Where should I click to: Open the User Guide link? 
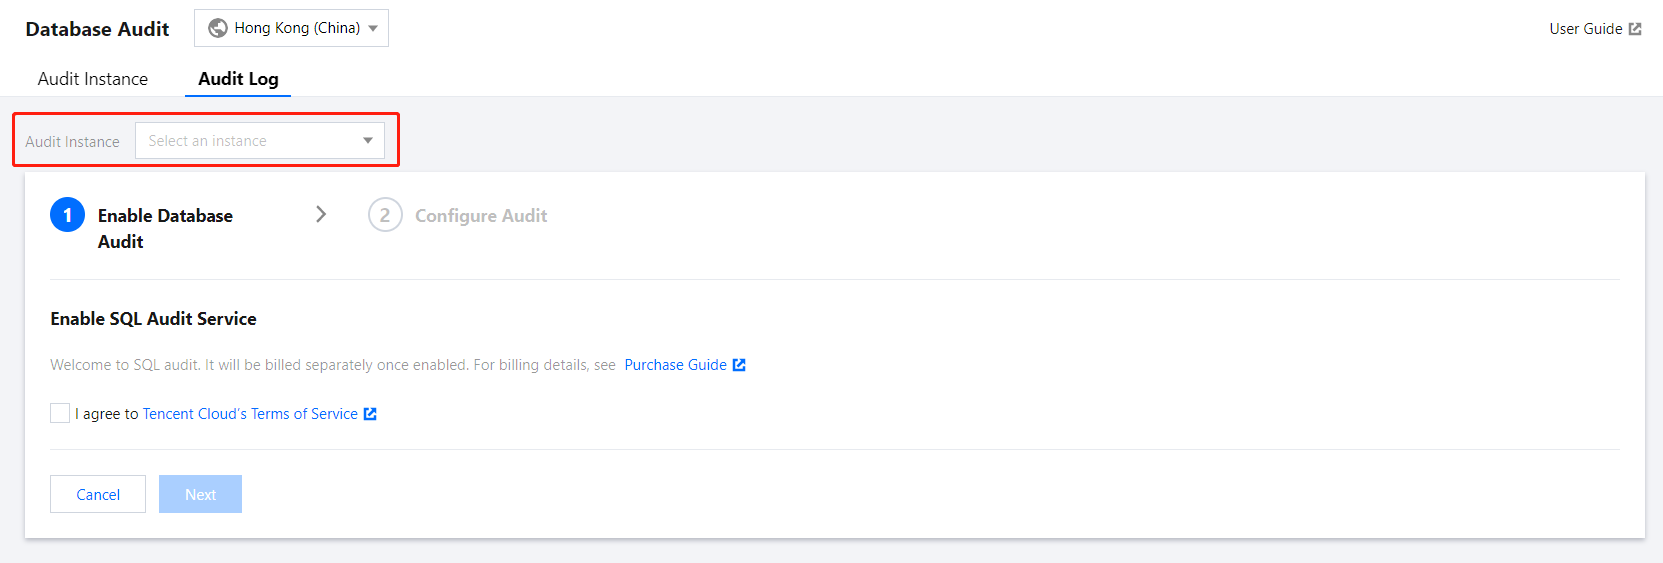[x=1585, y=29]
